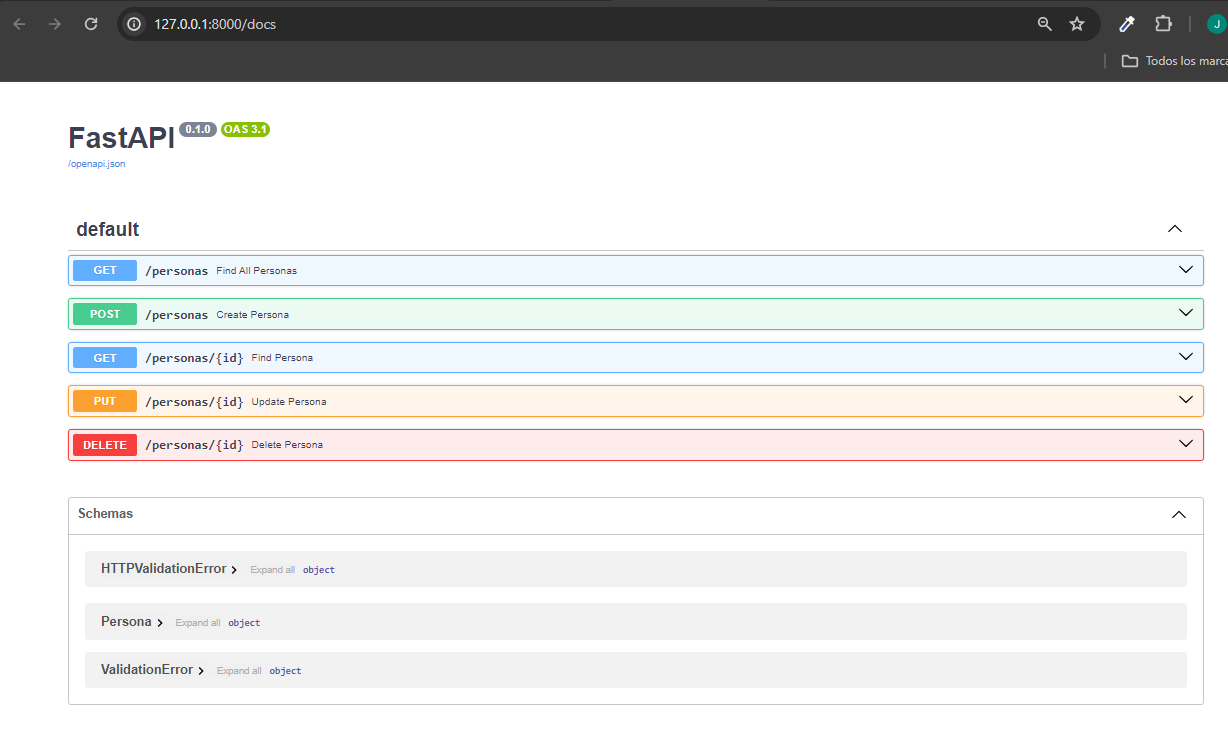This screenshot has height=740, width=1228.
Task: Open the profile avatar J
Action: point(1217,24)
